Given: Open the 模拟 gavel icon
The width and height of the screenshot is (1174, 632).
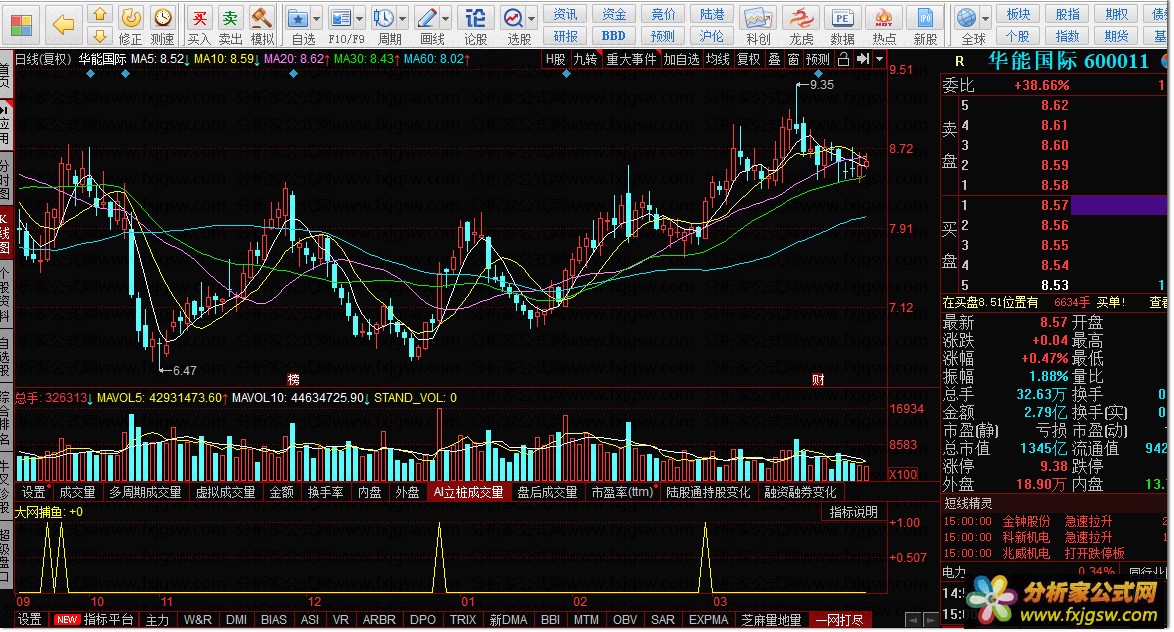Looking at the screenshot, I should point(261,18).
